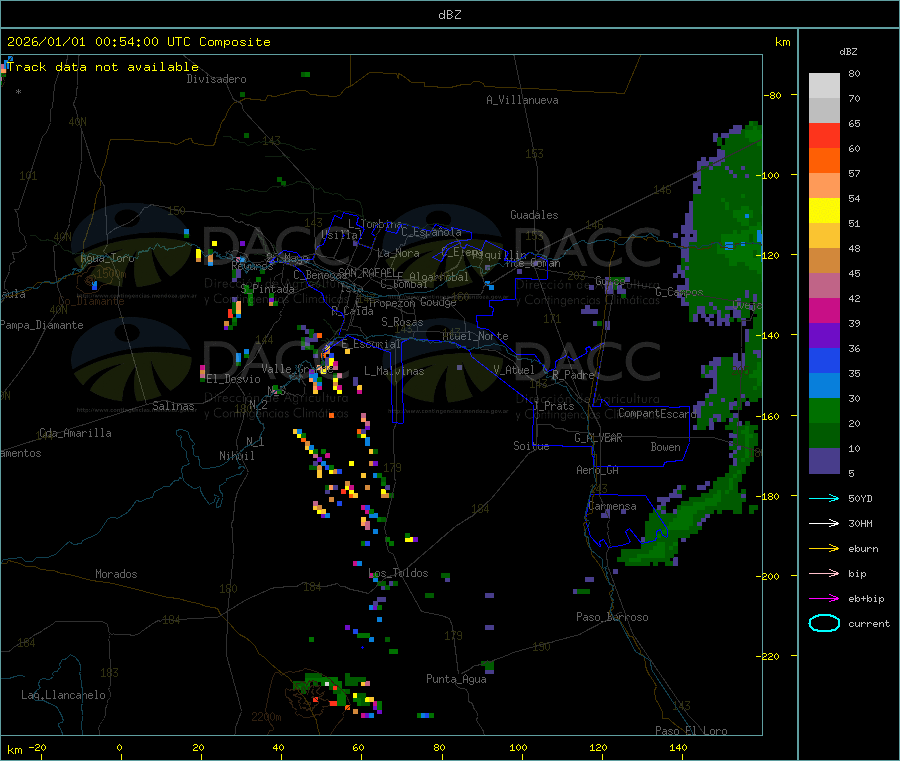
Task: Click the 65 dBZ red swatch
Action: (824, 135)
